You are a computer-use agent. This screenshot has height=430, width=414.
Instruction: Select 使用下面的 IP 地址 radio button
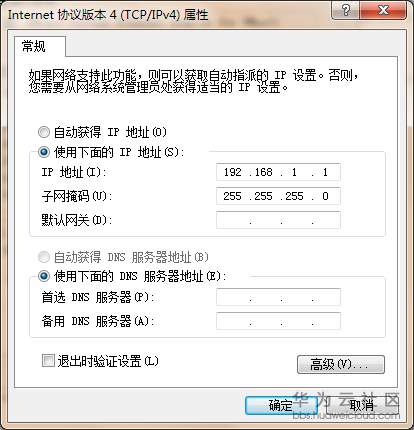tap(44, 152)
